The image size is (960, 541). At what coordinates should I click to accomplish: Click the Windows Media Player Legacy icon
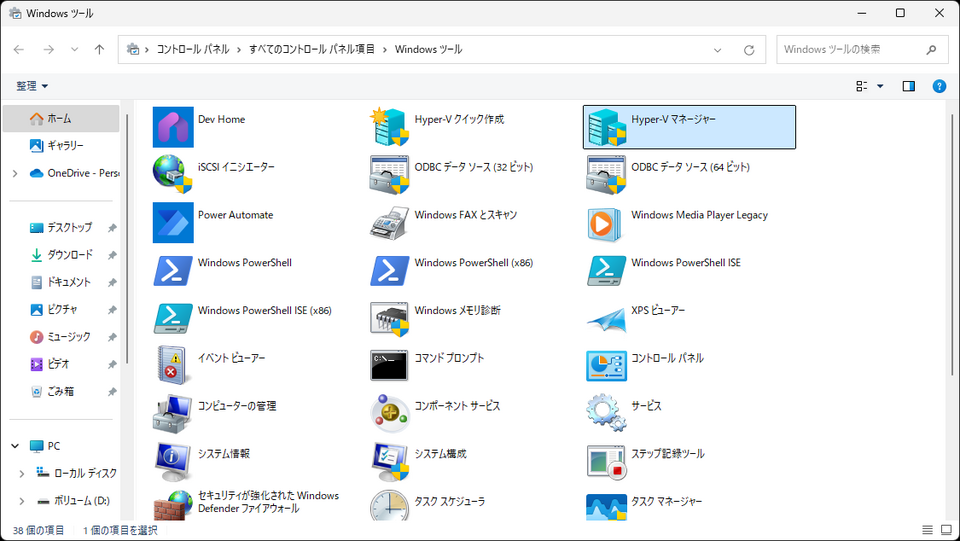[x=606, y=223]
